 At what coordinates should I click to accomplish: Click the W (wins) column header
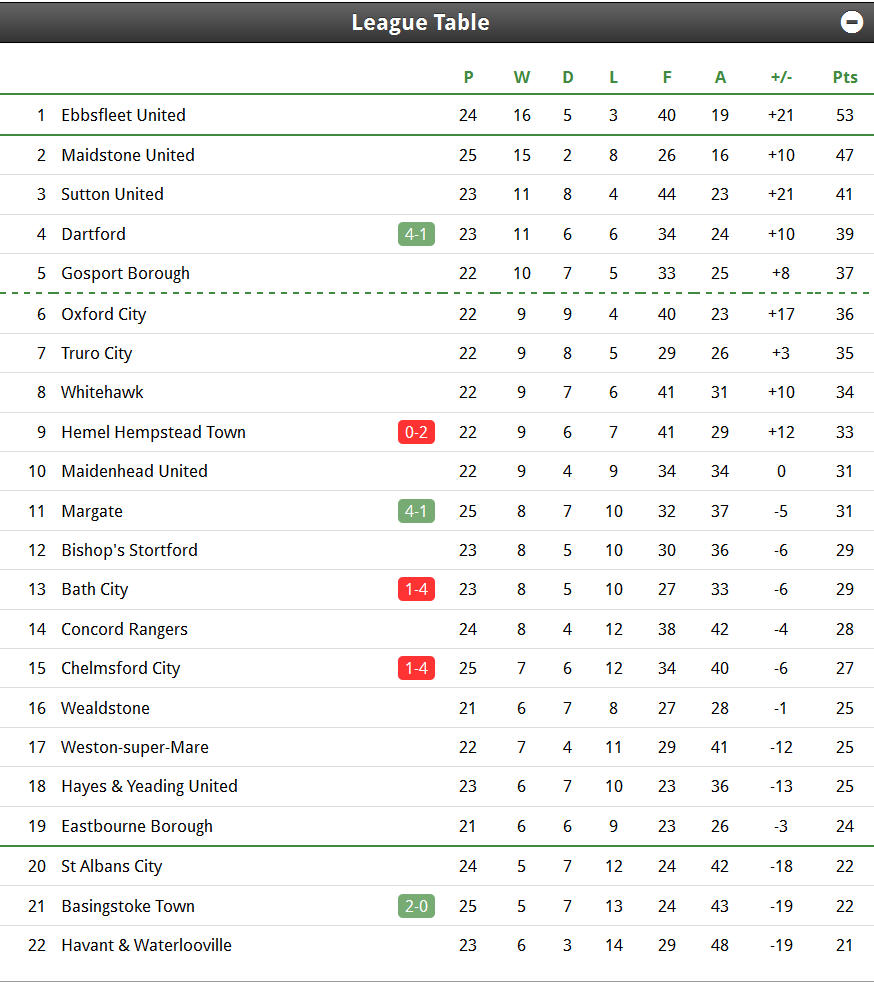coord(522,77)
